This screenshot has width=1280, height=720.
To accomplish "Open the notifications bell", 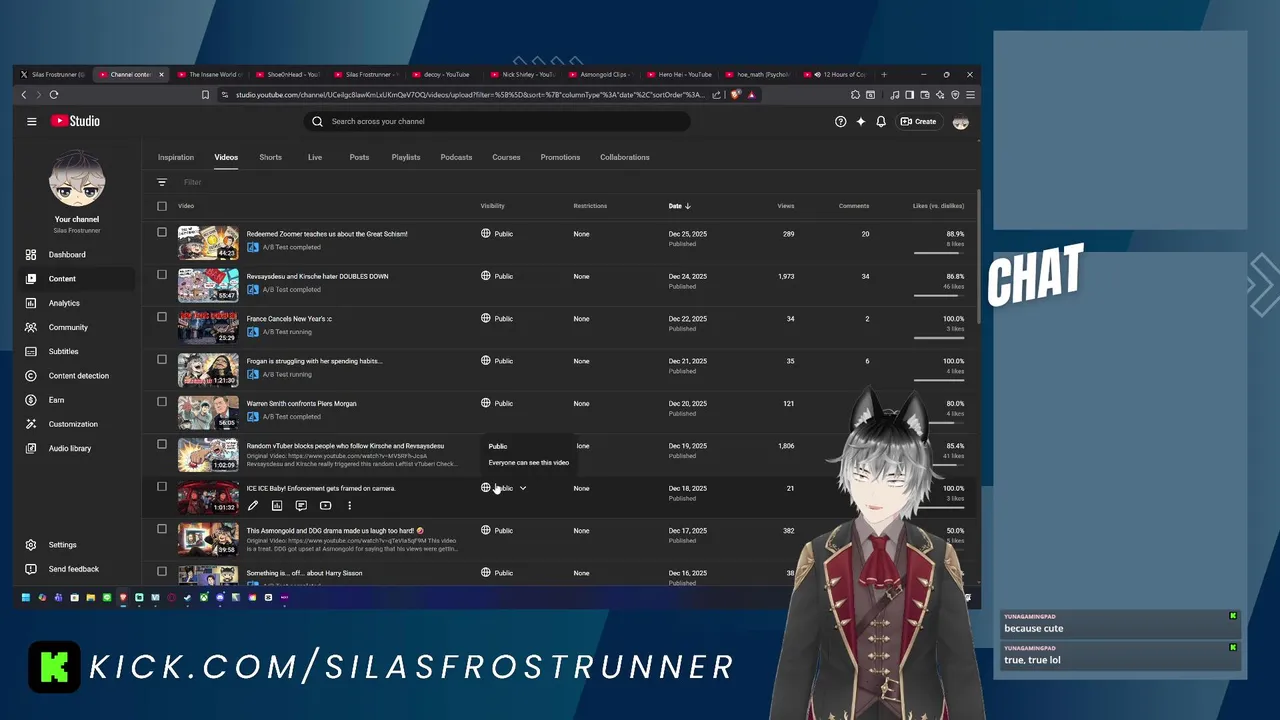I will click(x=881, y=121).
